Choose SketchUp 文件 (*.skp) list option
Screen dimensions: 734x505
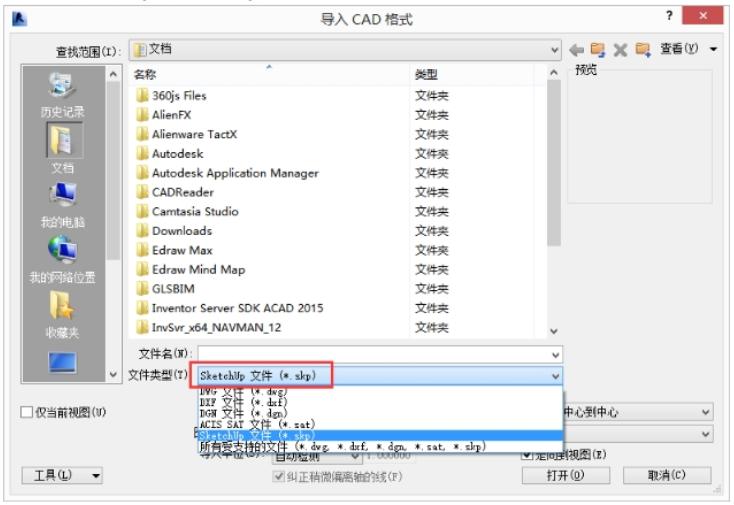click(x=380, y=436)
